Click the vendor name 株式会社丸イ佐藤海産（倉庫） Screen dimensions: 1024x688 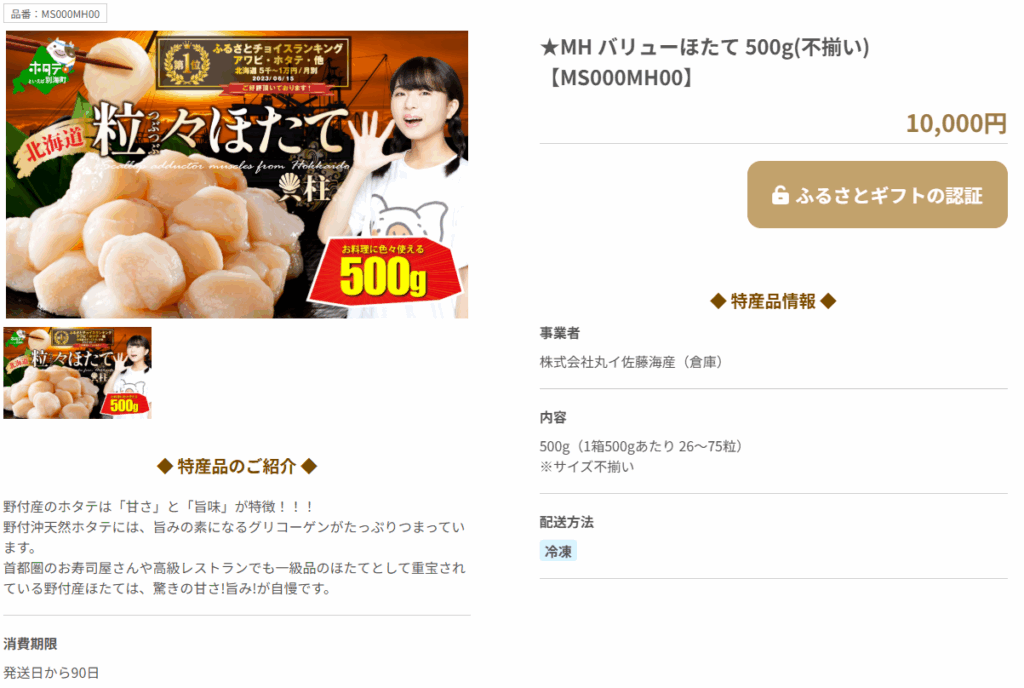coord(632,362)
